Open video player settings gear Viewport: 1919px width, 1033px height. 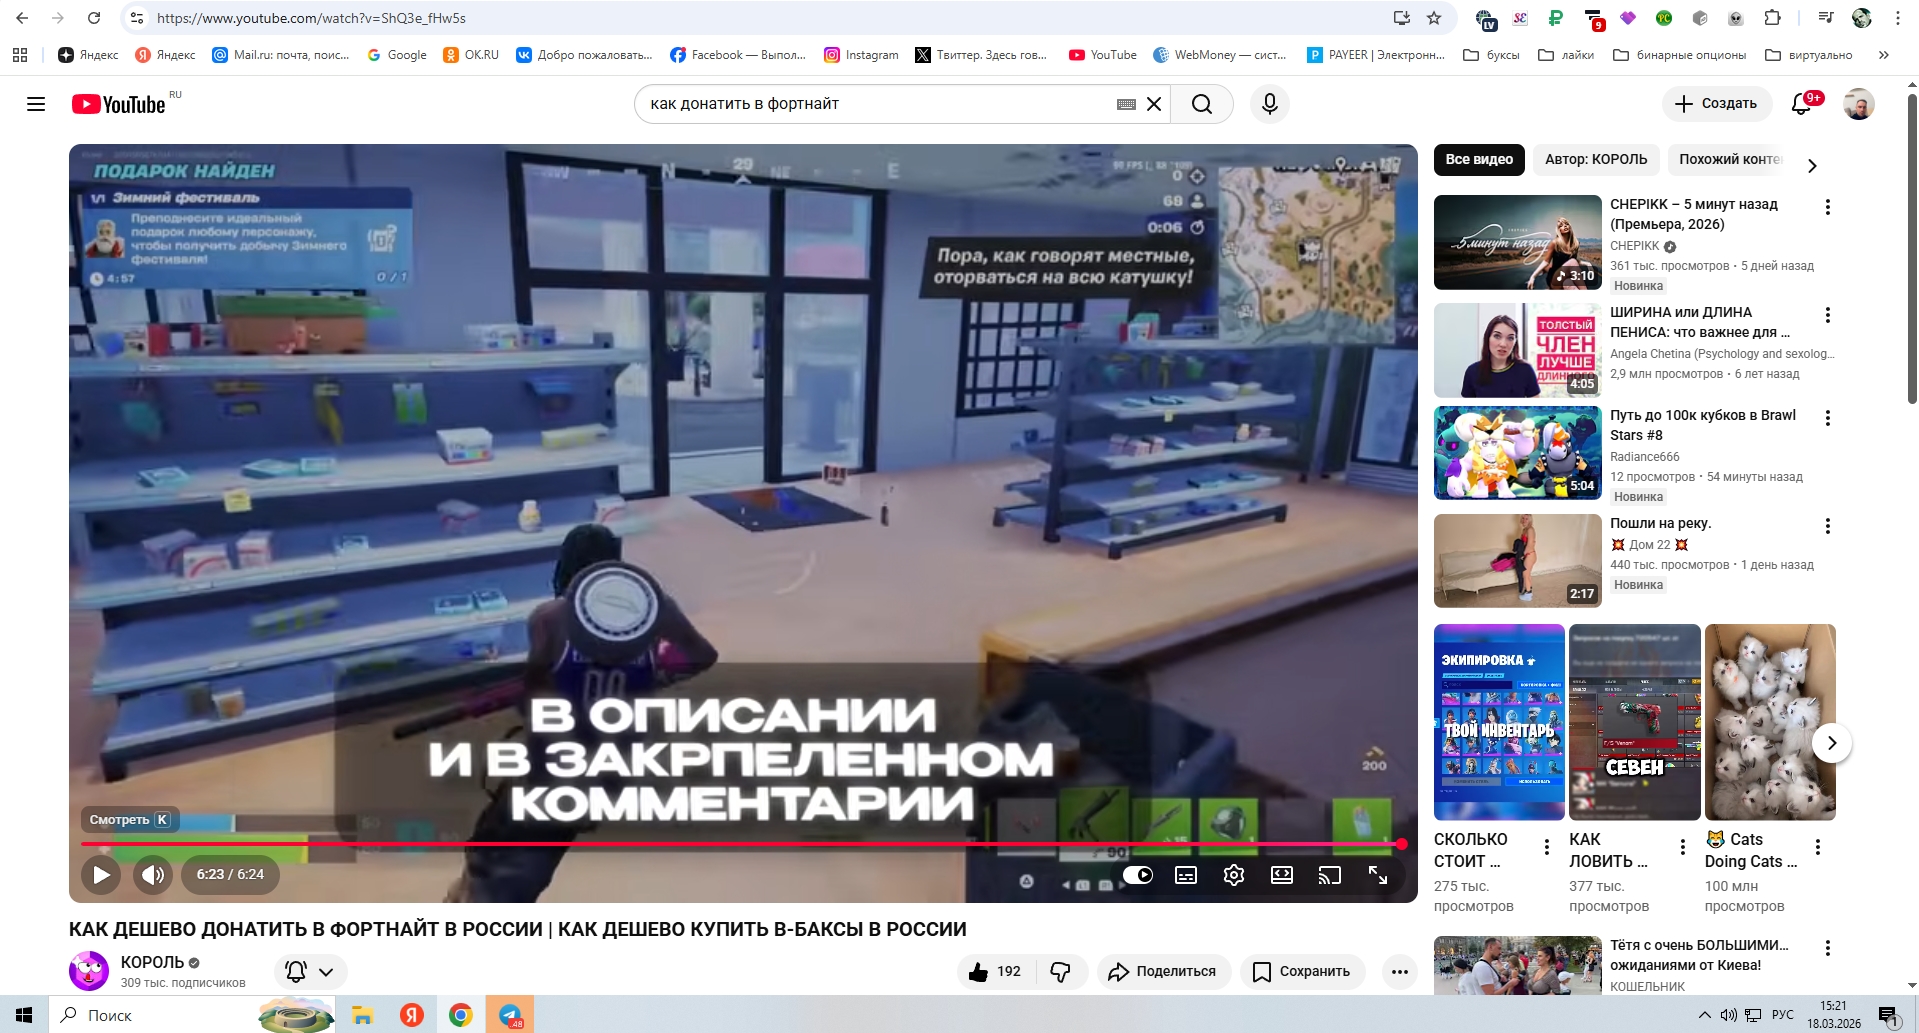(1233, 875)
